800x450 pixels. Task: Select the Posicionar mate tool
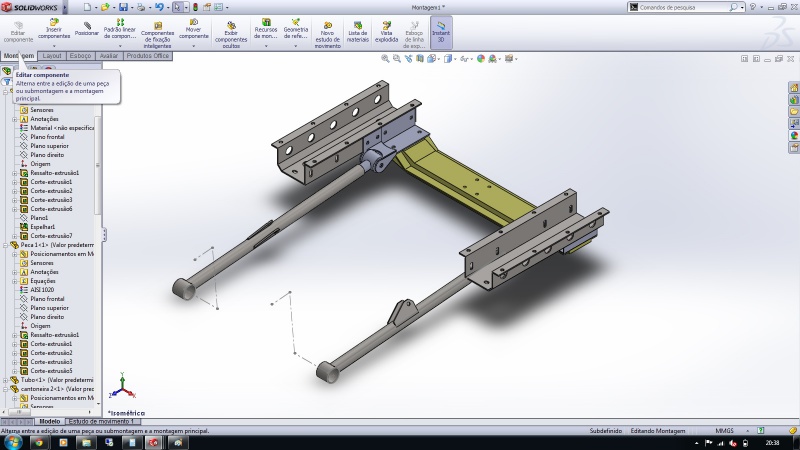(x=87, y=29)
